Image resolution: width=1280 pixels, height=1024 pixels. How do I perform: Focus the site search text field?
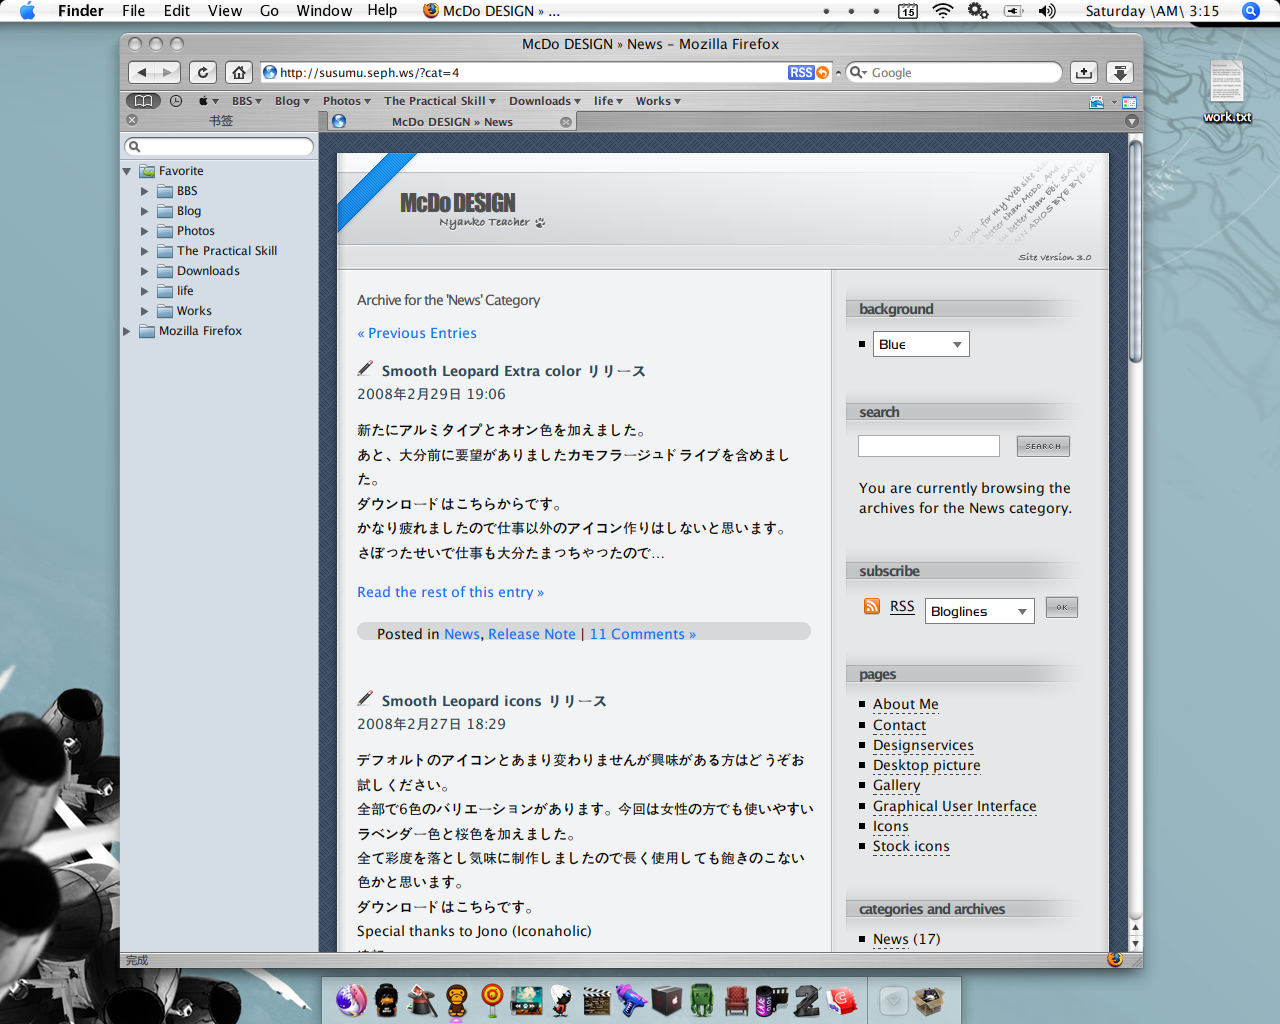(x=929, y=446)
